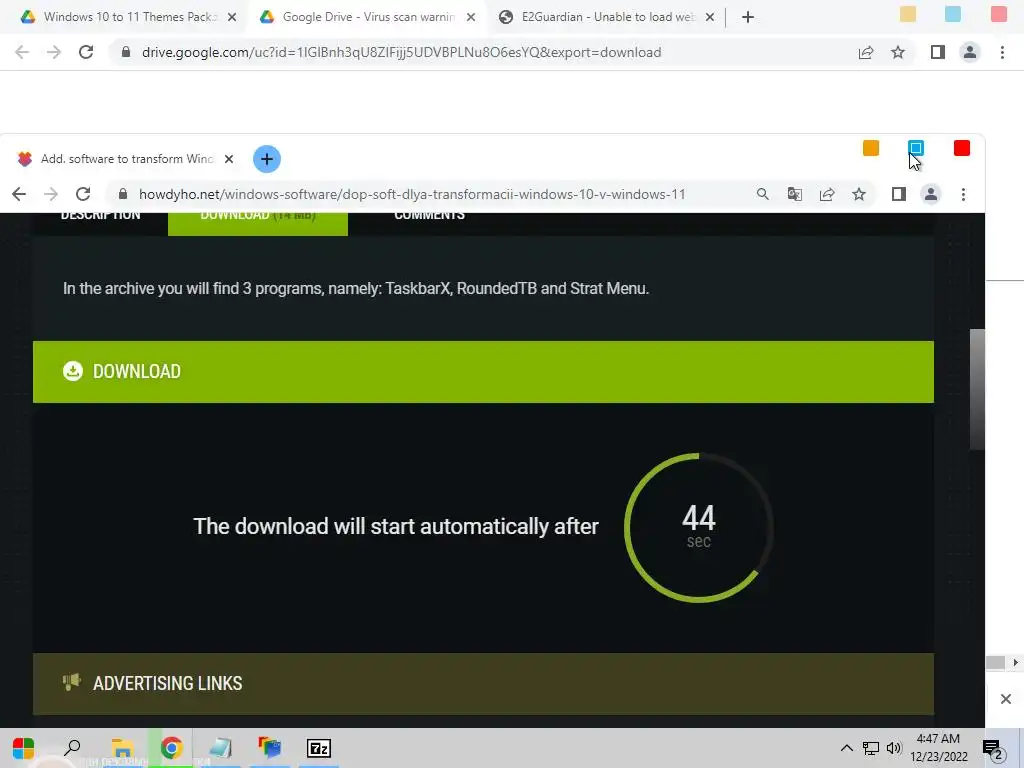Close the howdyho tab
The height and width of the screenshot is (768, 1024).
(229, 159)
